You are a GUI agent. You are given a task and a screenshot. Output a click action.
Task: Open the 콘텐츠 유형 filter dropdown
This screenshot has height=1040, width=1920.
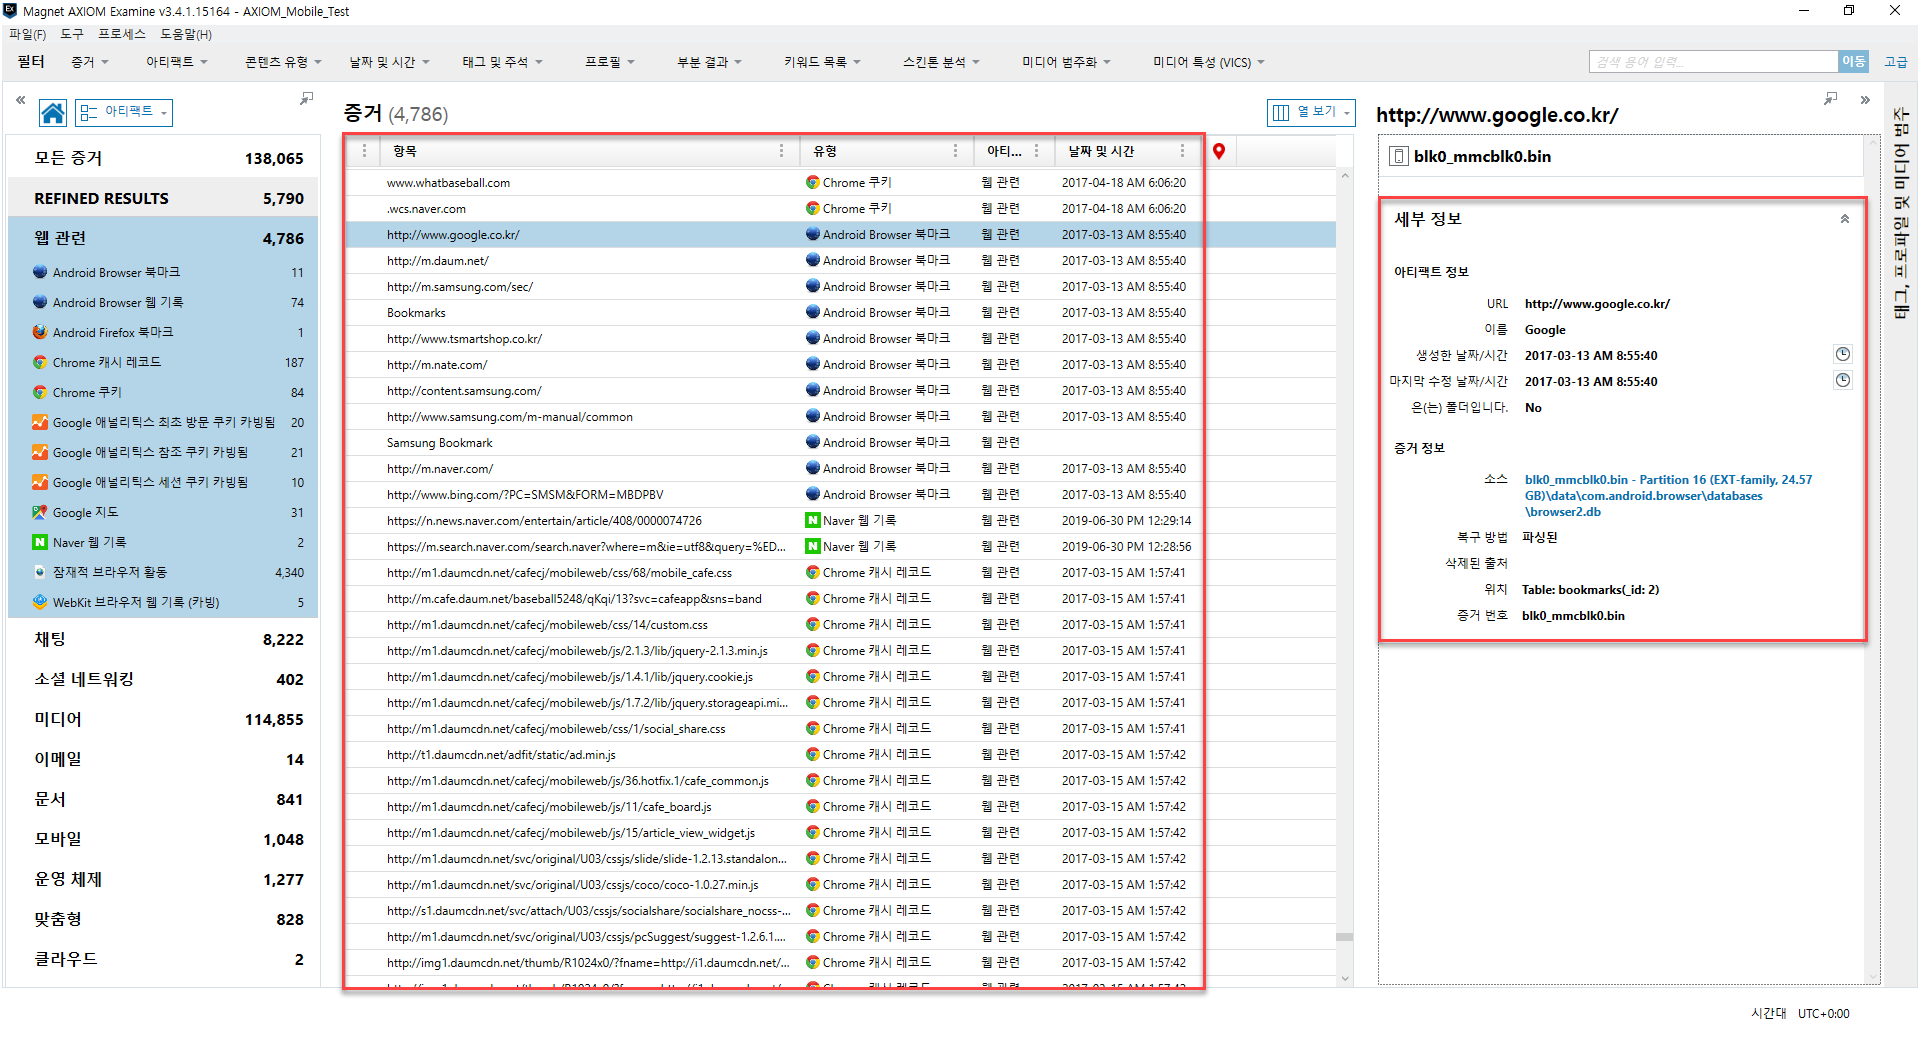click(x=283, y=62)
